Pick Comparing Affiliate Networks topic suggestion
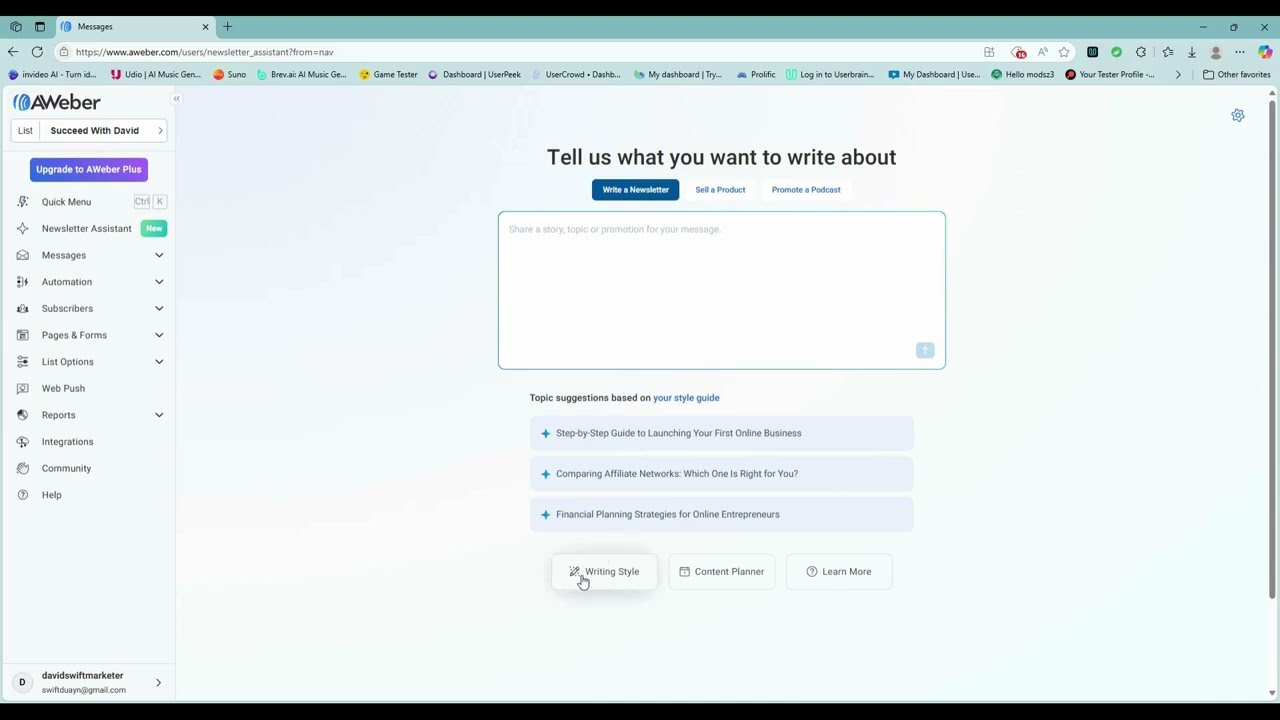1280x720 pixels. 721,474
